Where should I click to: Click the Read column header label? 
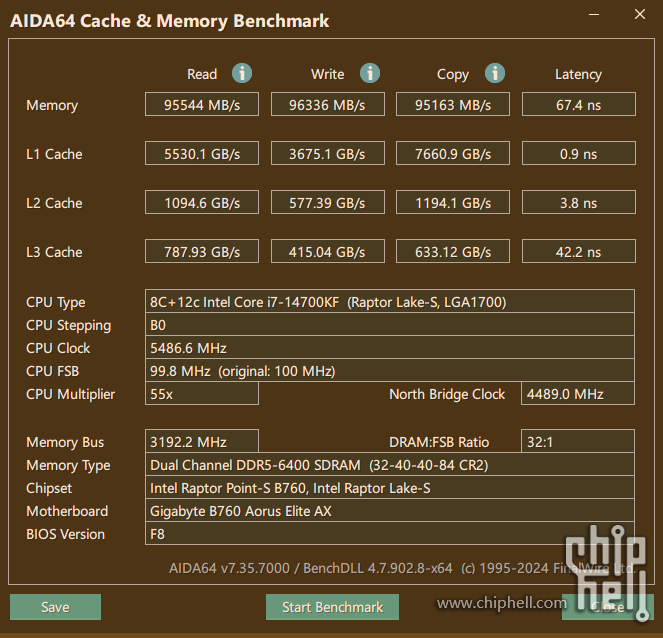202,74
